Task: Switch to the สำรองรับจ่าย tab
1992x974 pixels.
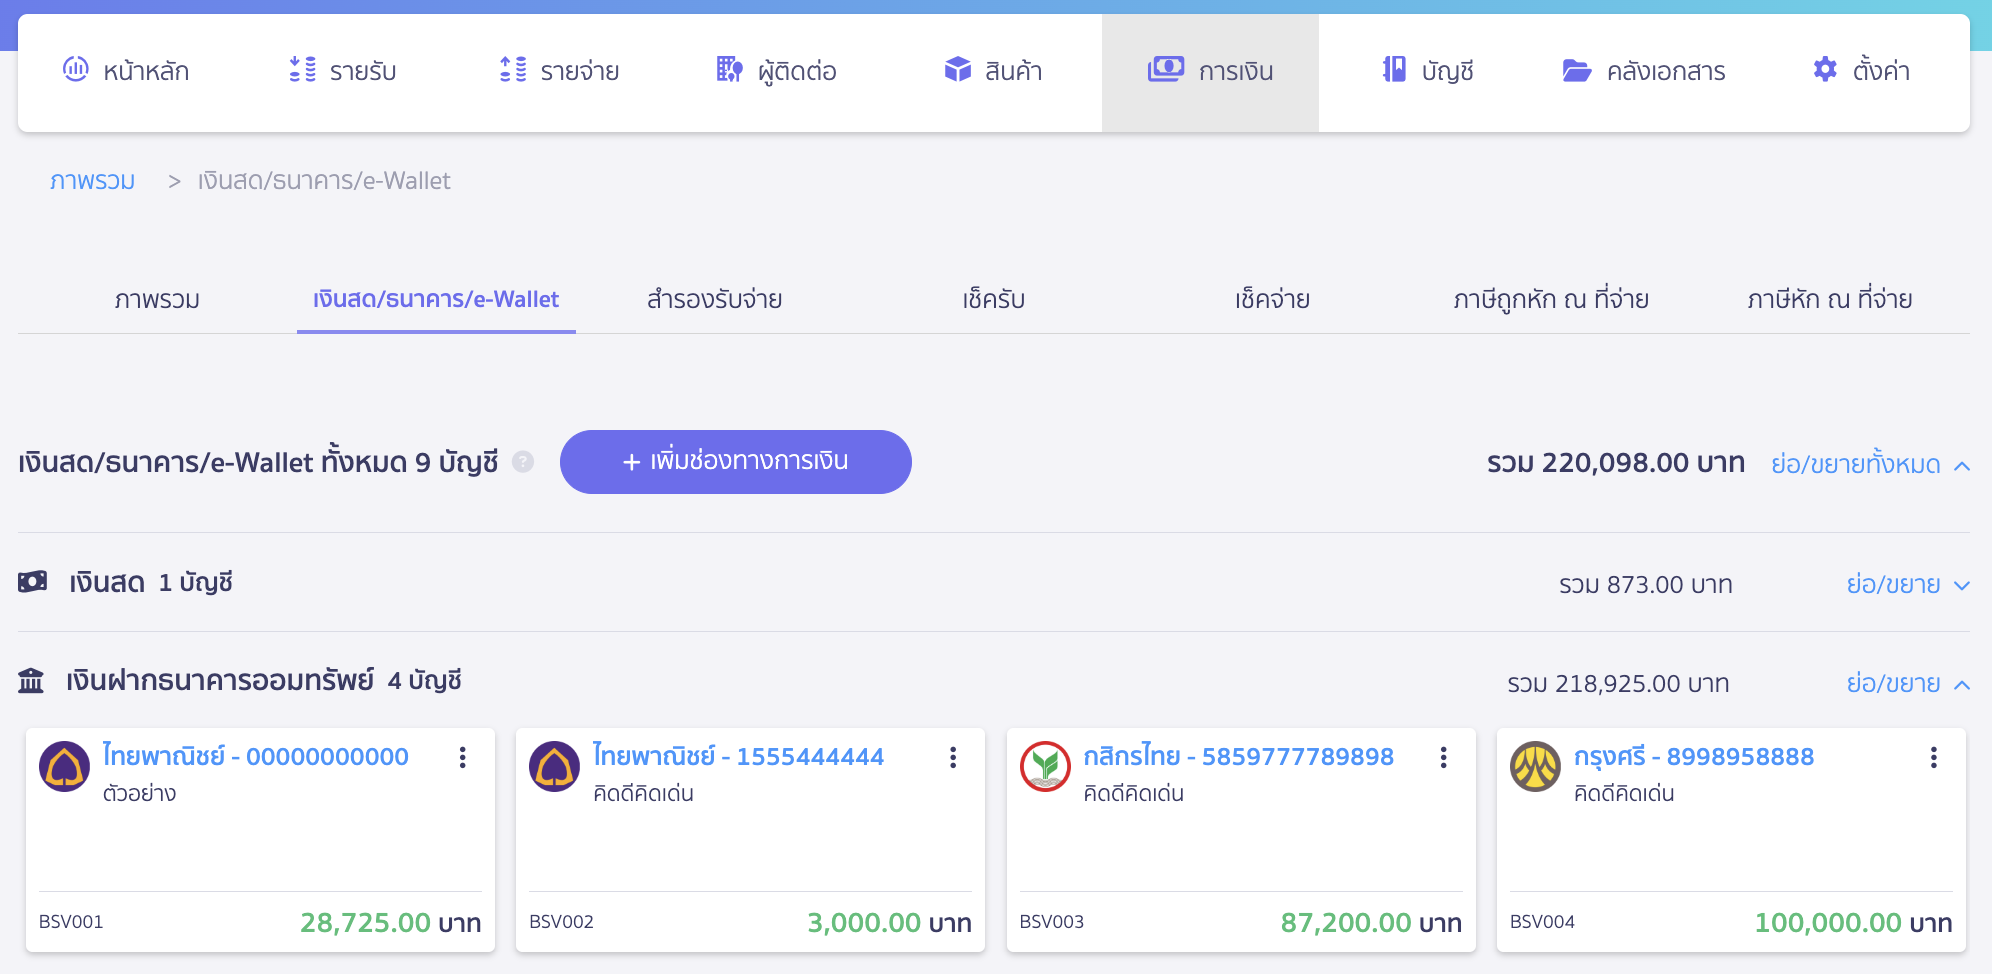Action: coord(714,299)
